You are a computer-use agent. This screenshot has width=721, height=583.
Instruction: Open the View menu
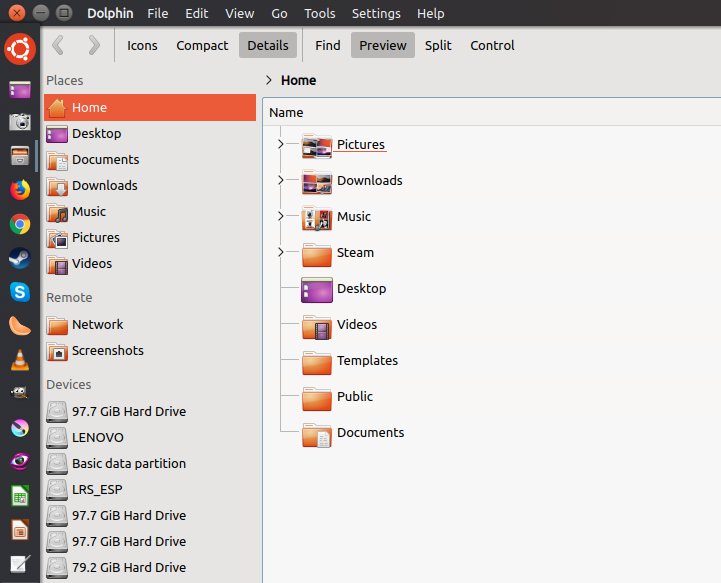(x=240, y=13)
